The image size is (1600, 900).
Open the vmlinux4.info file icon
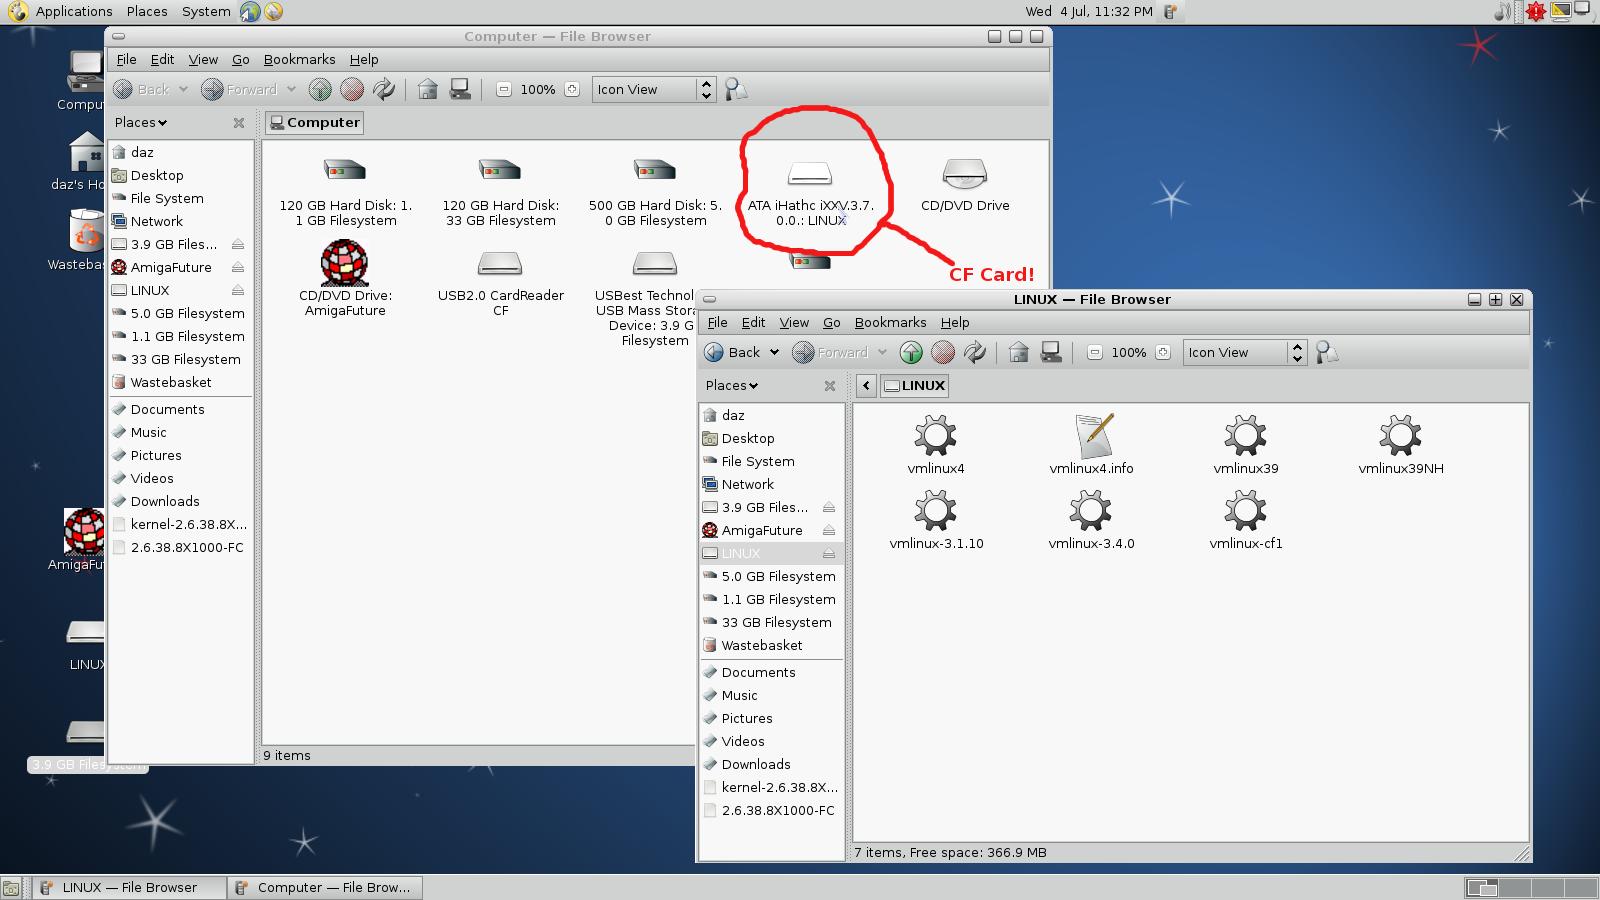[x=1091, y=437]
